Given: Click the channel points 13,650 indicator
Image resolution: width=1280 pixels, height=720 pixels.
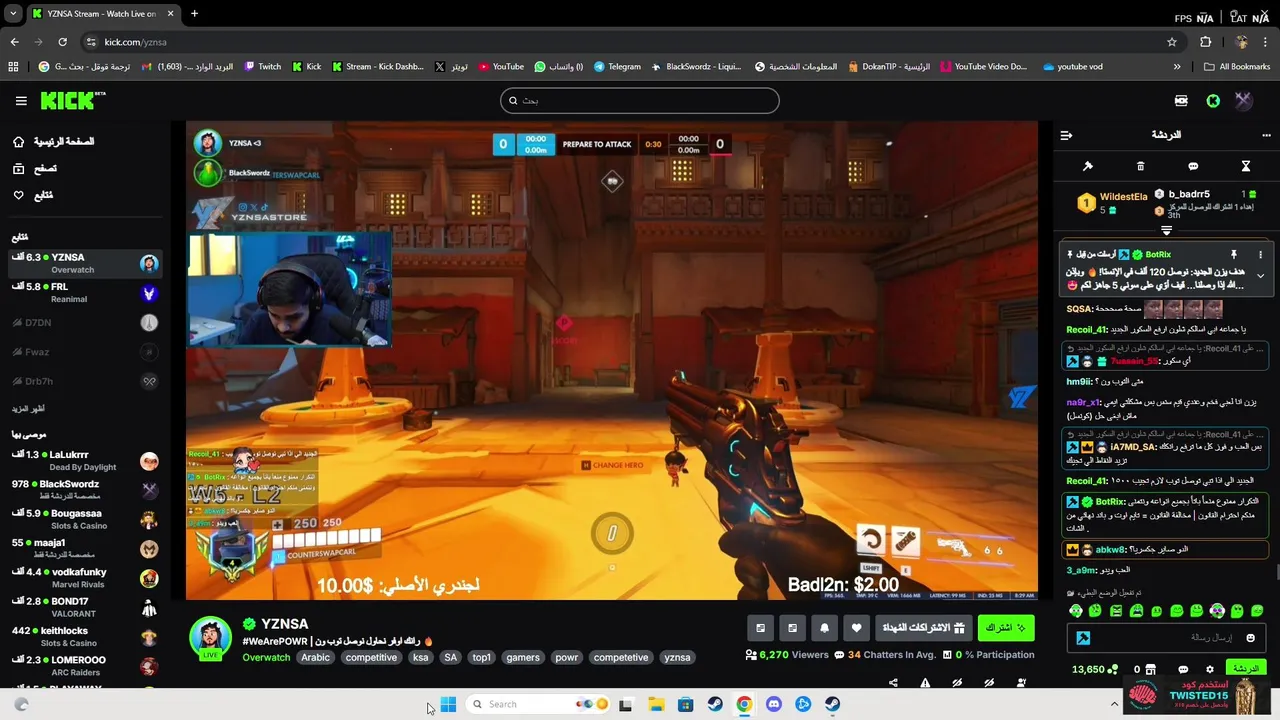Looking at the screenshot, I should [1094, 670].
